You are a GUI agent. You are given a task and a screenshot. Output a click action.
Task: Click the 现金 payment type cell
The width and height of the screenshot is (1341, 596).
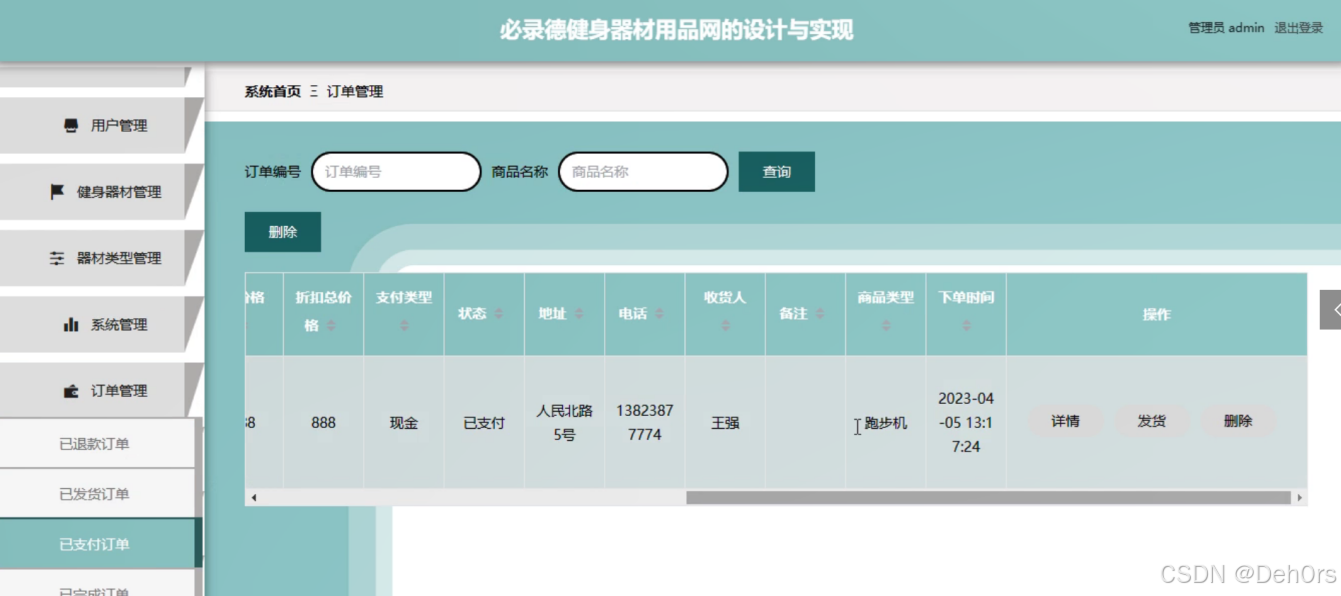(x=404, y=423)
